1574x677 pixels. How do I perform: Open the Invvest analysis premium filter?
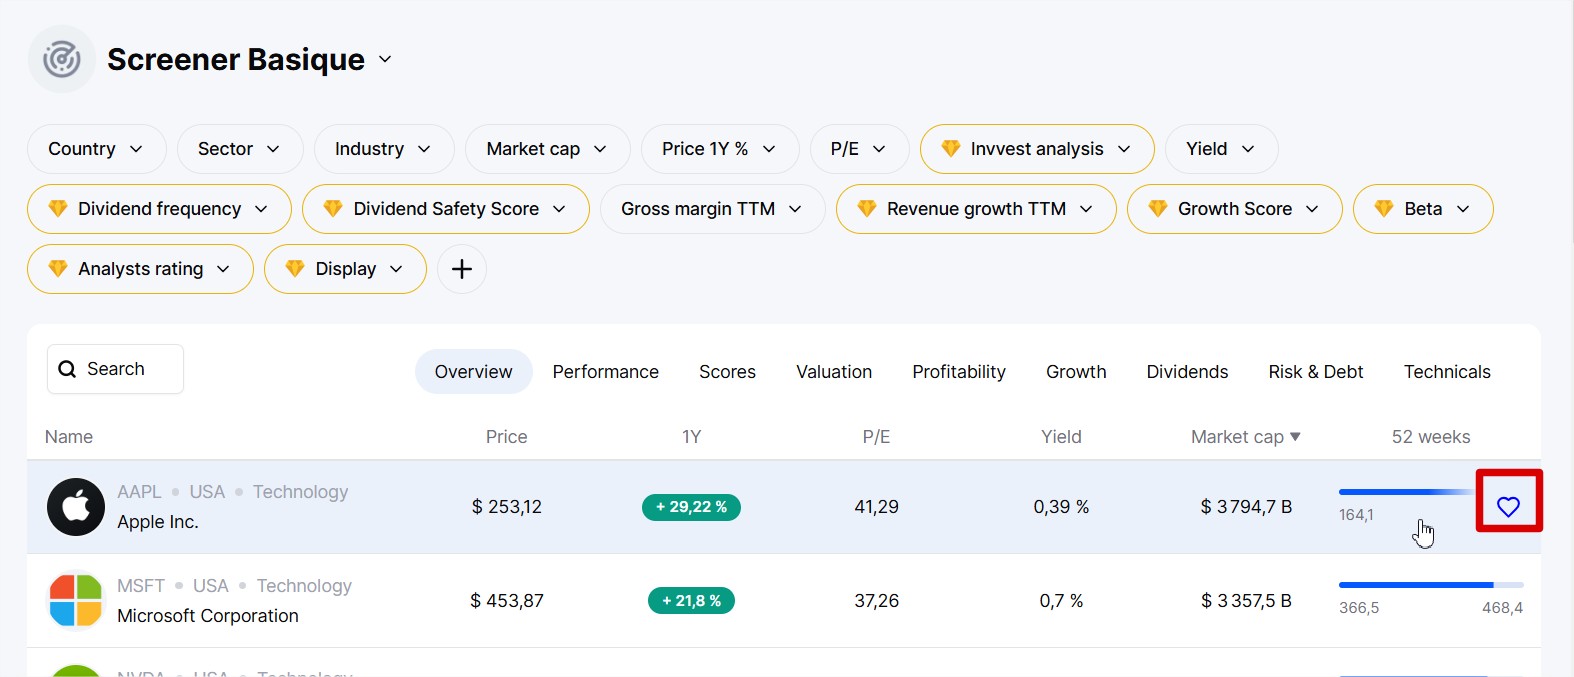tap(1037, 149)
